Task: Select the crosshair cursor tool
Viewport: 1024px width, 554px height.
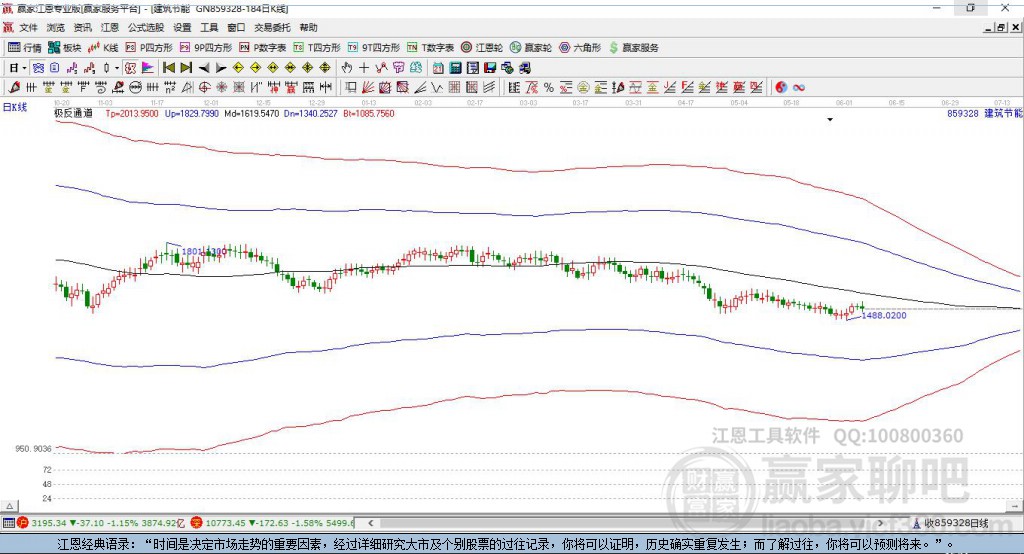Action: pyautogui.click(x=364, y=68)
